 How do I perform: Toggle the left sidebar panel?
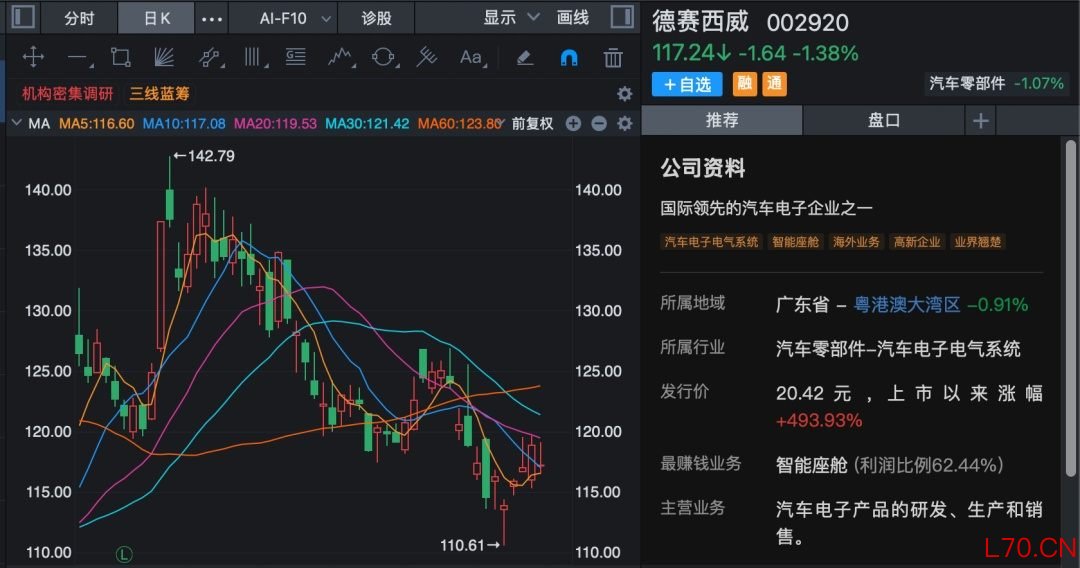[x=21, y=18]
